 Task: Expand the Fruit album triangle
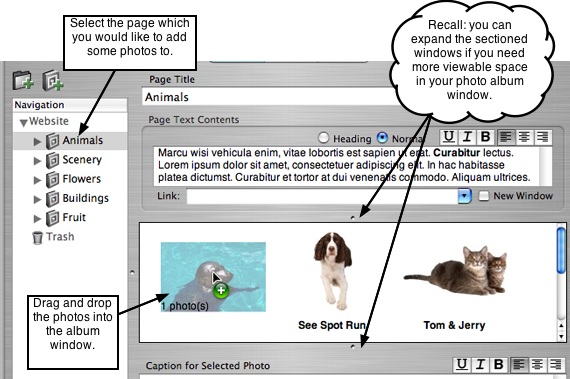tap(37, 218)
